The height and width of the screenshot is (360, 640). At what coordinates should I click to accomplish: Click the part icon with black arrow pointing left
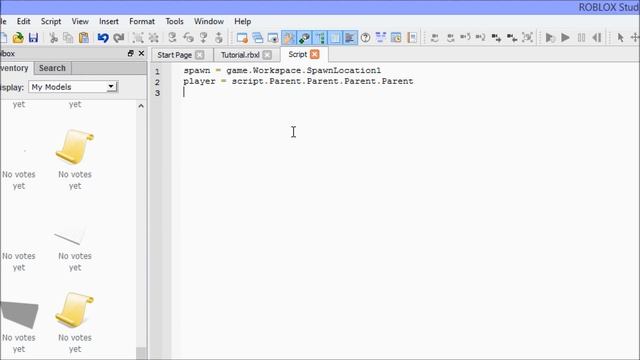click(x=512, y=38)
